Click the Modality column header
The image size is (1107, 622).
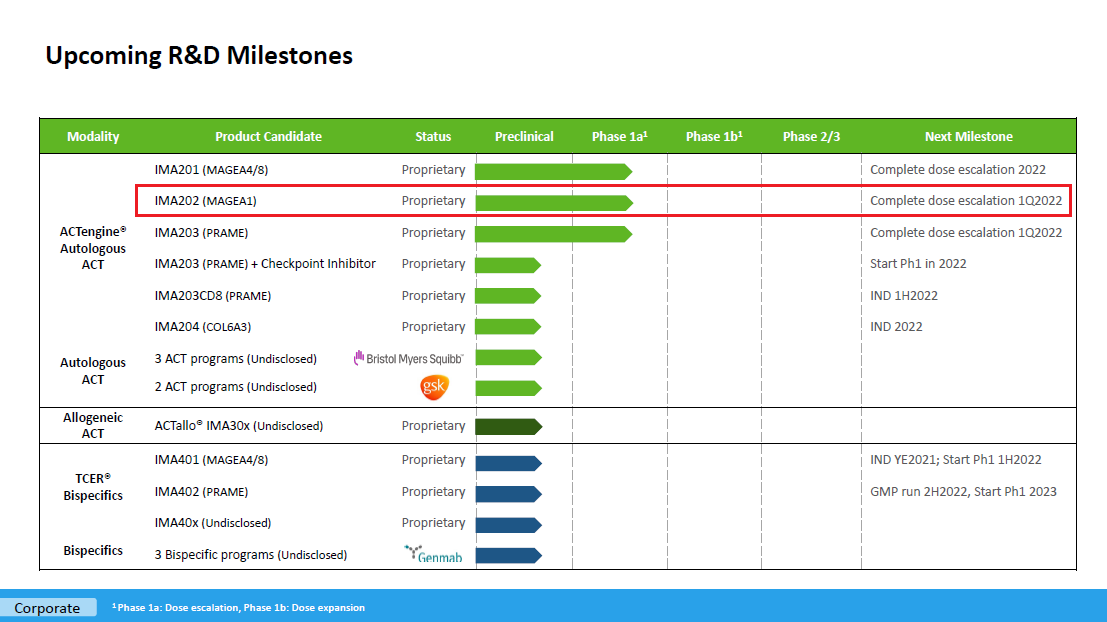93,137
